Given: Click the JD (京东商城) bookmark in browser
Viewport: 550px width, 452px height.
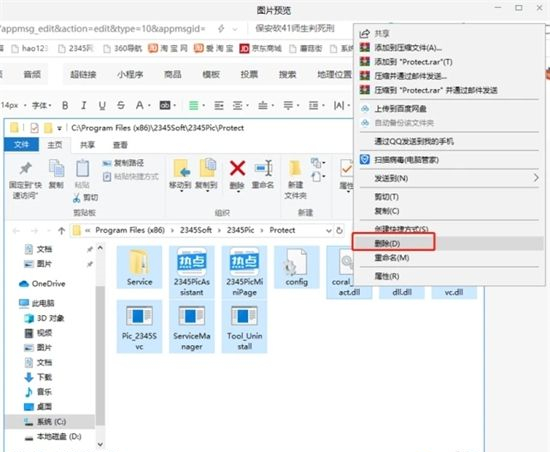Looking at the screenshot, I should tap(261, 48).
